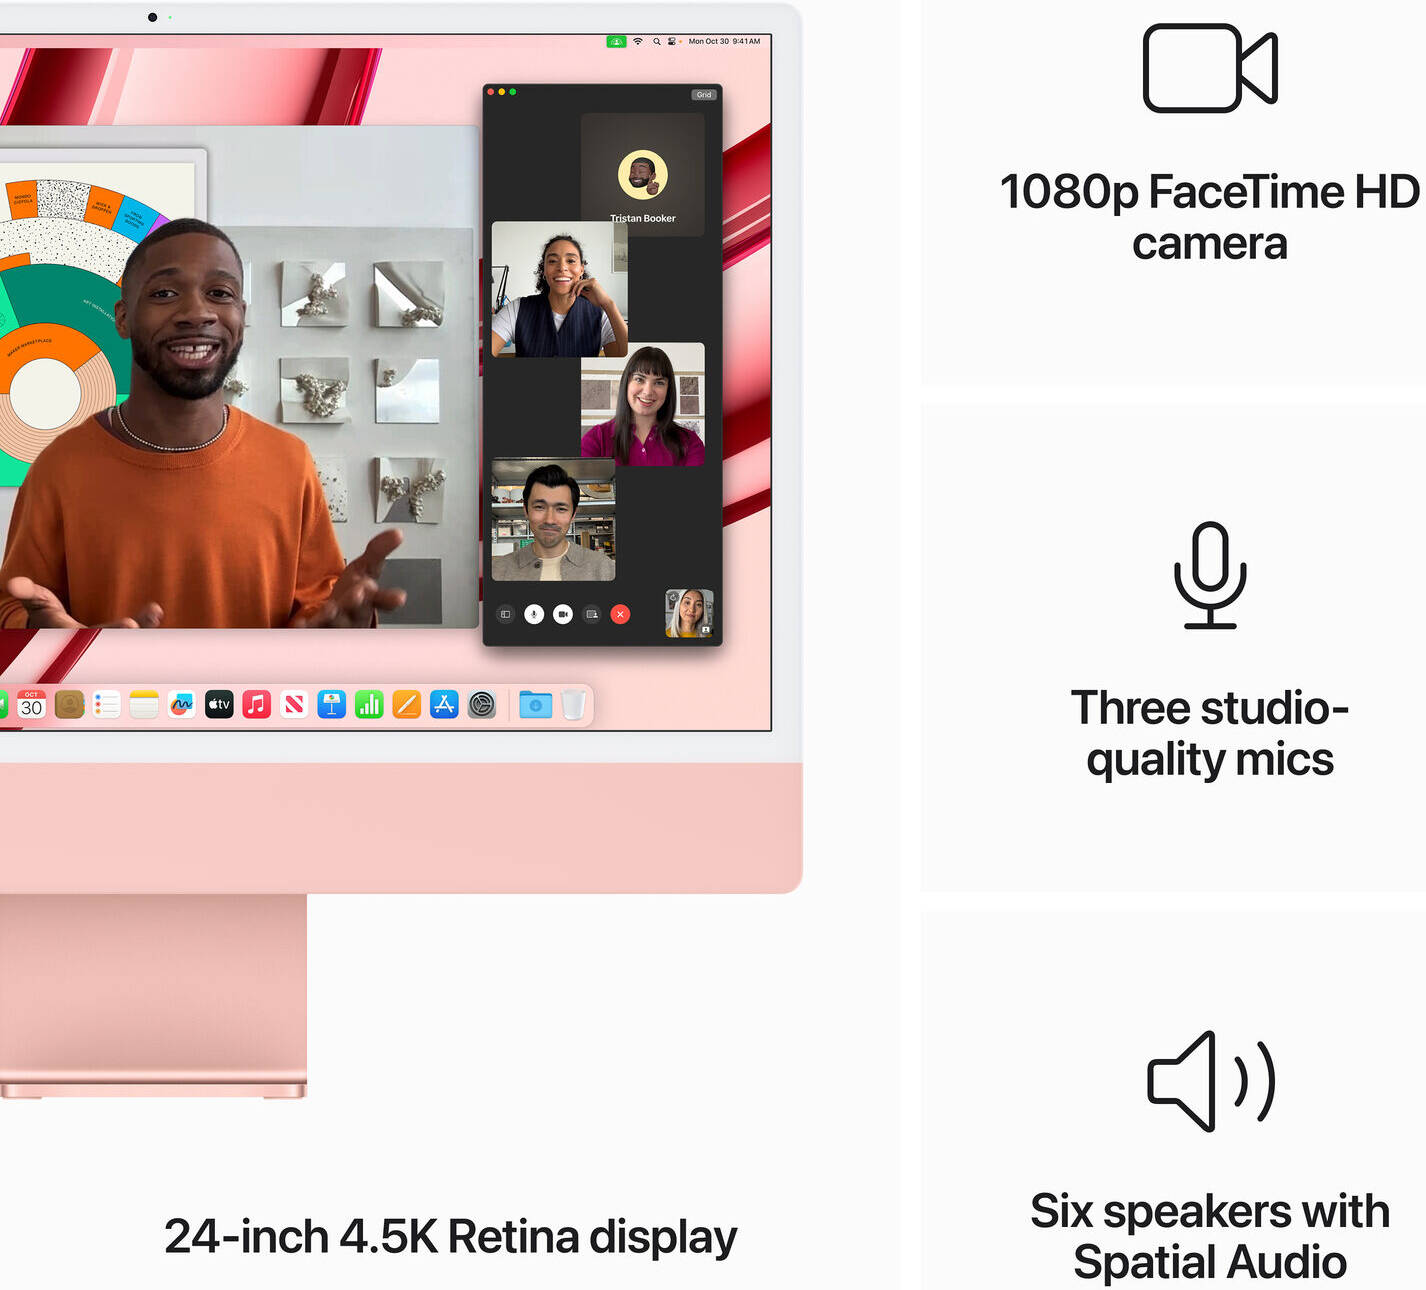The image size is (1426, 1290).
Task: Launch Numbers from the dock
Action: pyautogui.click(x=369, y=705)
